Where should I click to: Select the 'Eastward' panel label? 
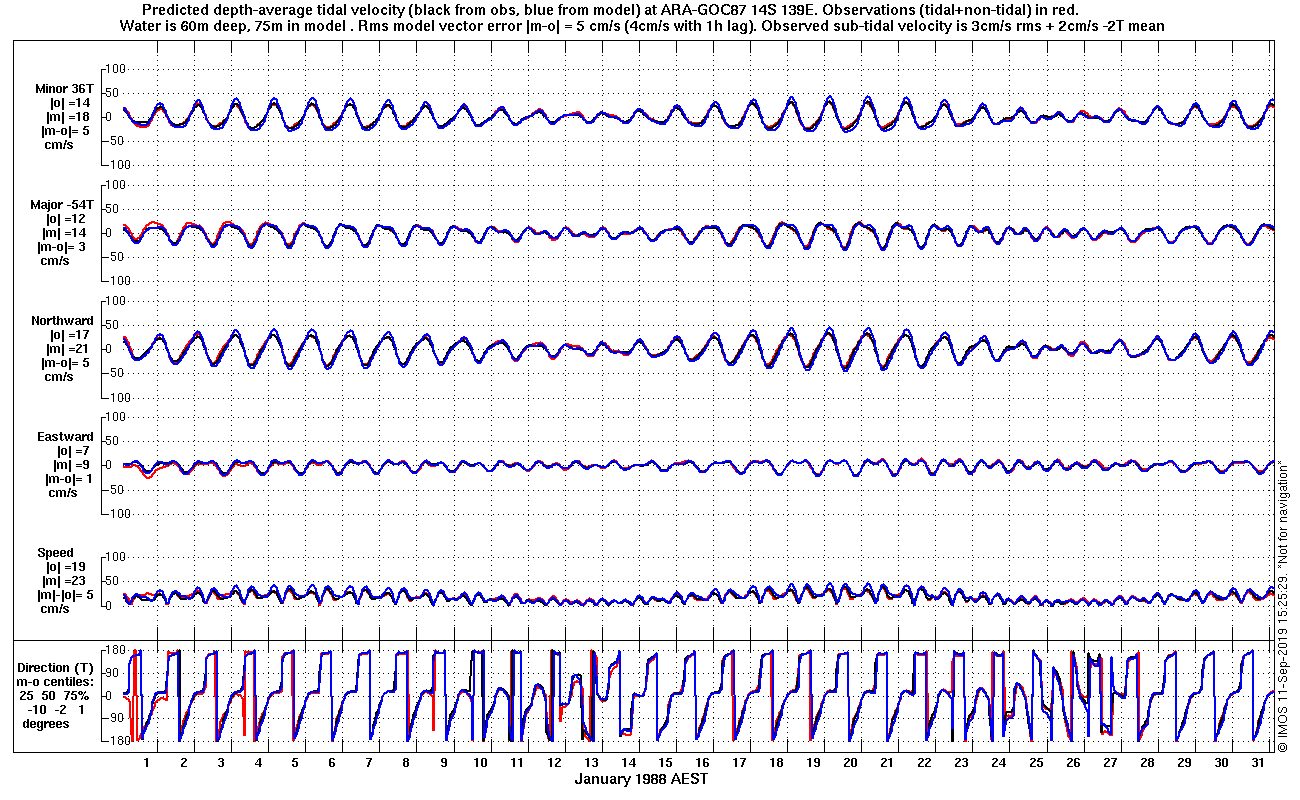(x=66, y=437)
